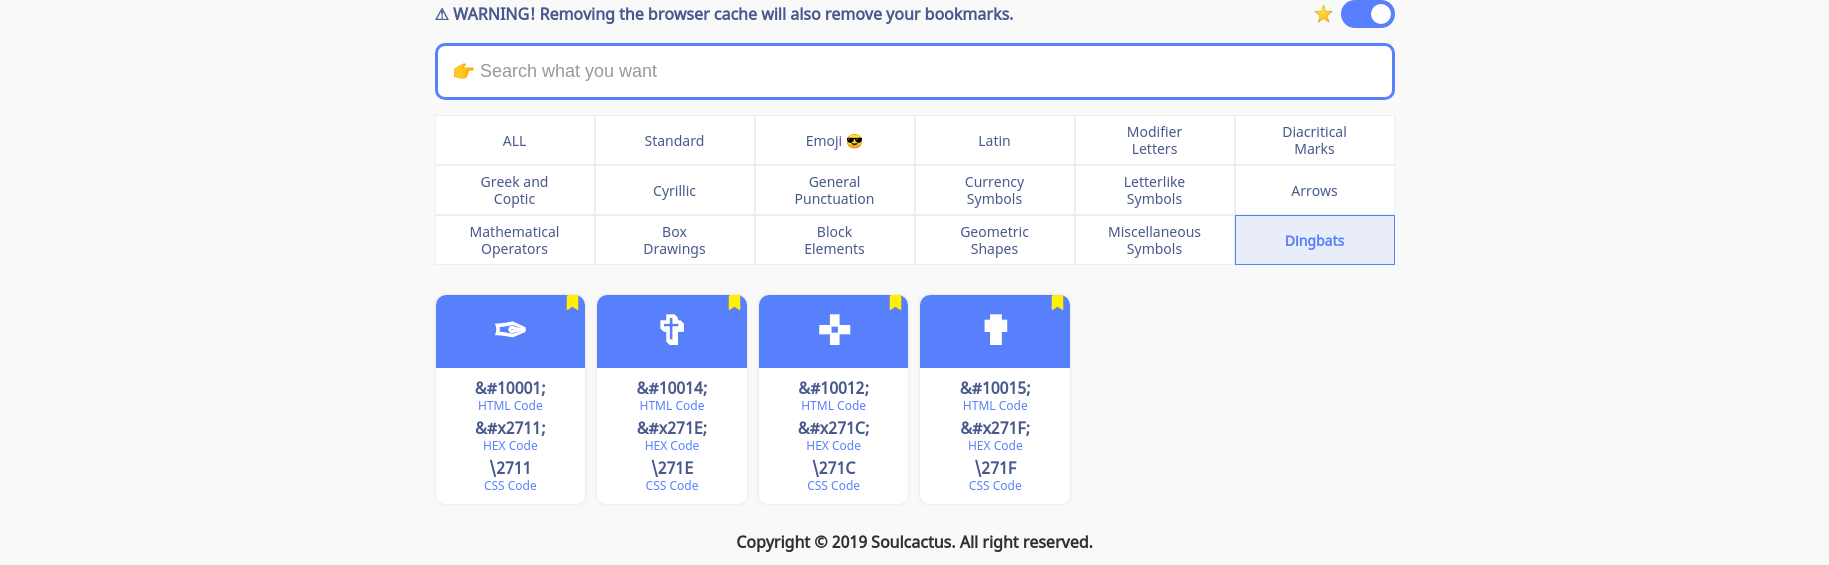This screenshot has height=565, width=1829.
Task: Toggle bookmark on the &#10012; card
Action: [896, 302]
